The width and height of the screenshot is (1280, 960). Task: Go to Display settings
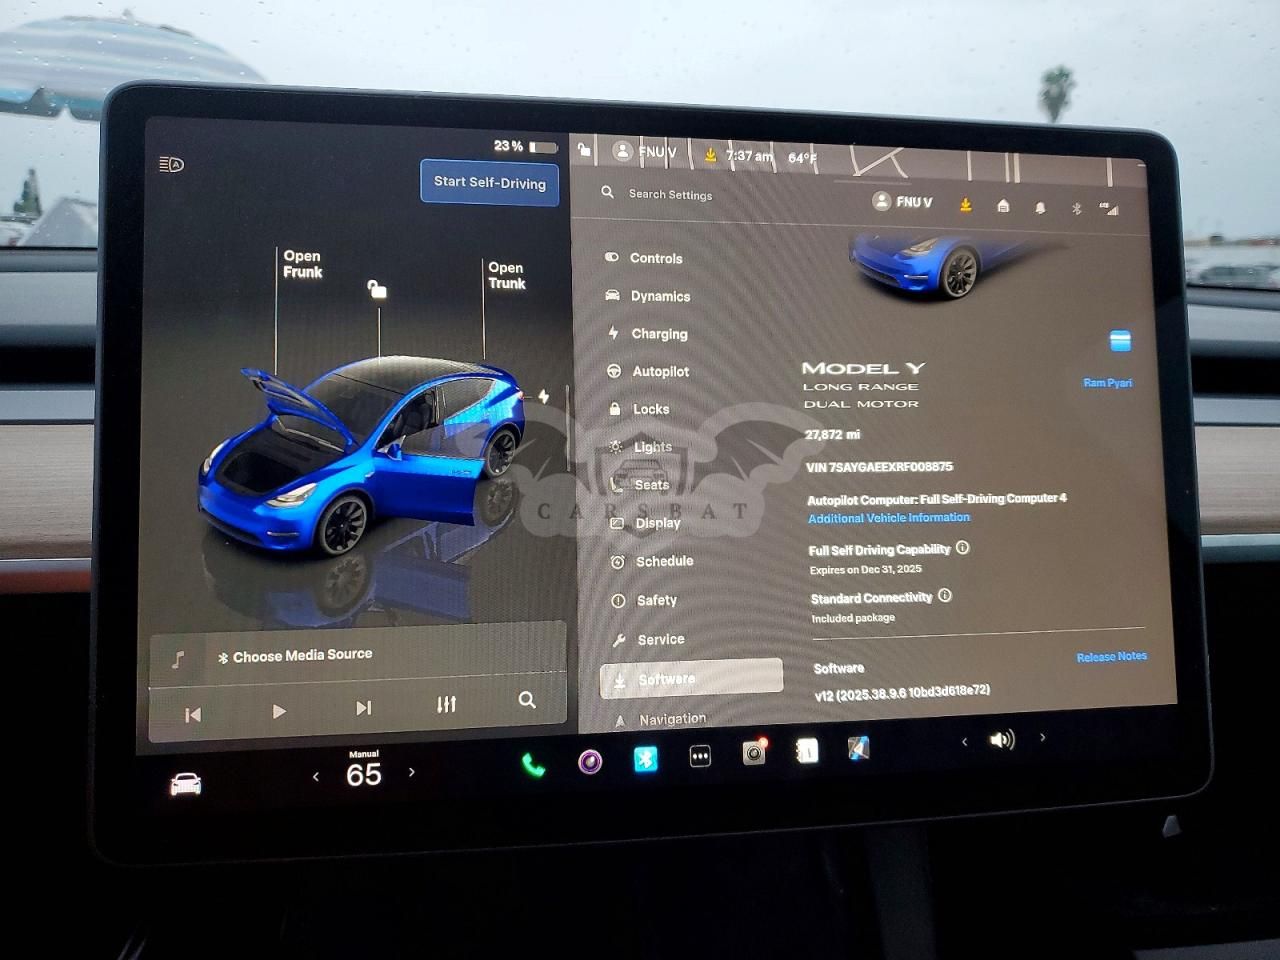645,523
